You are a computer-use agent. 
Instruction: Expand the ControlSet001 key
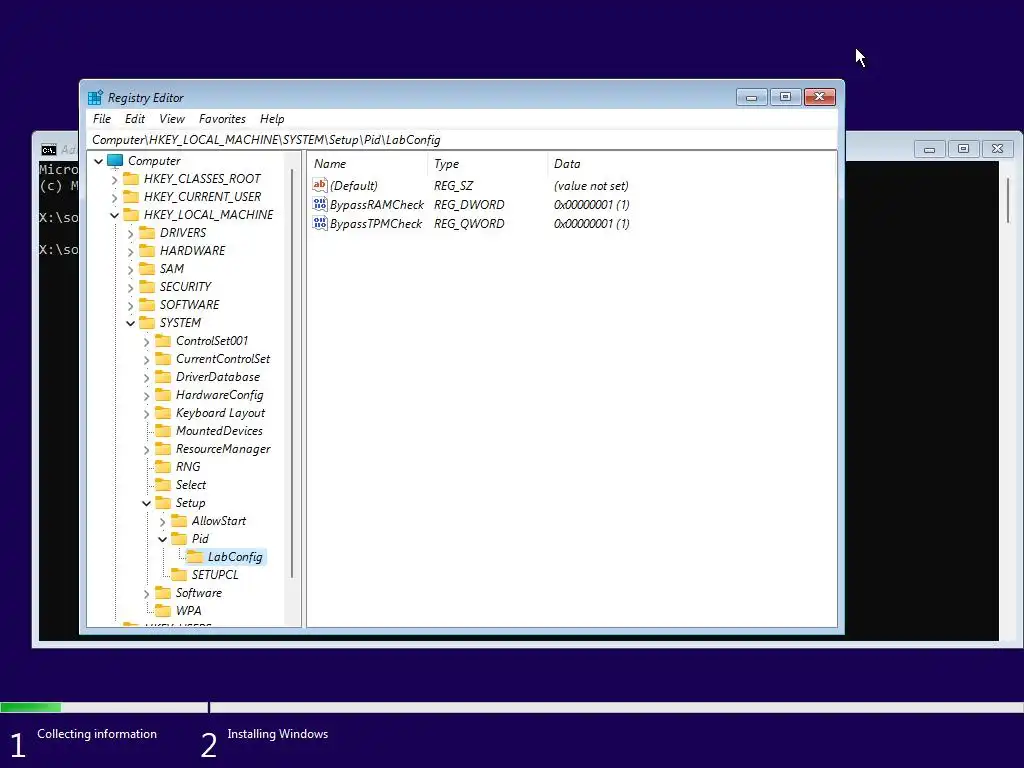146,341
